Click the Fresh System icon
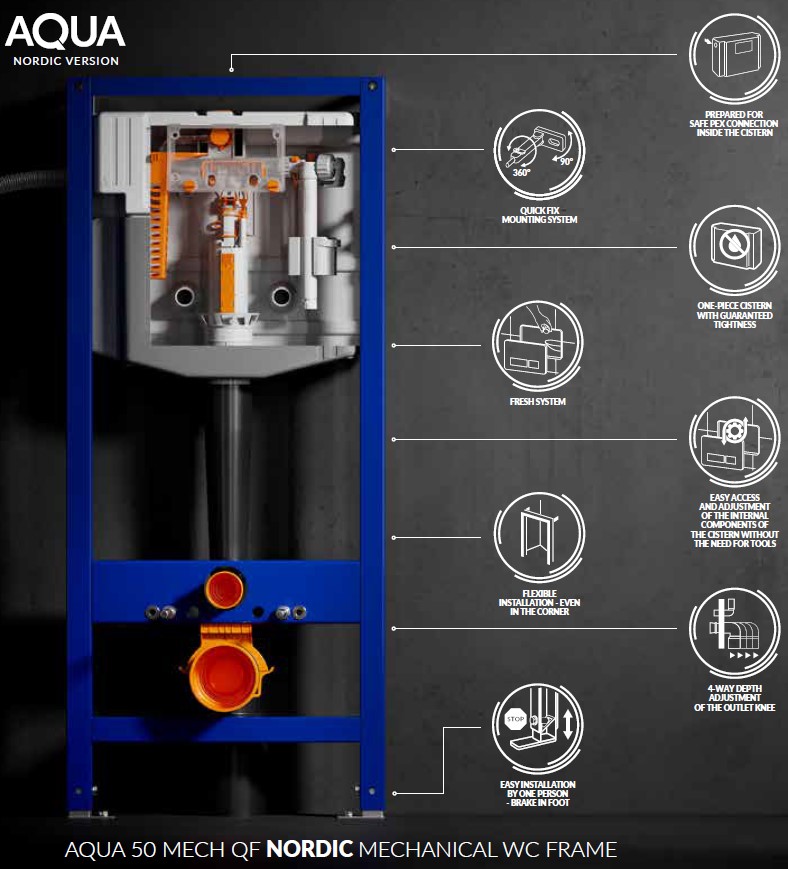The image size is (788, 869). pos(538,346)
